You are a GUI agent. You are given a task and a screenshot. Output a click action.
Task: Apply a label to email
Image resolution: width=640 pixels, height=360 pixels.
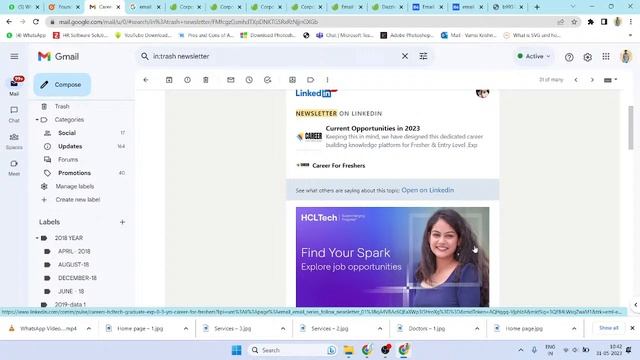tap(311, 80)
